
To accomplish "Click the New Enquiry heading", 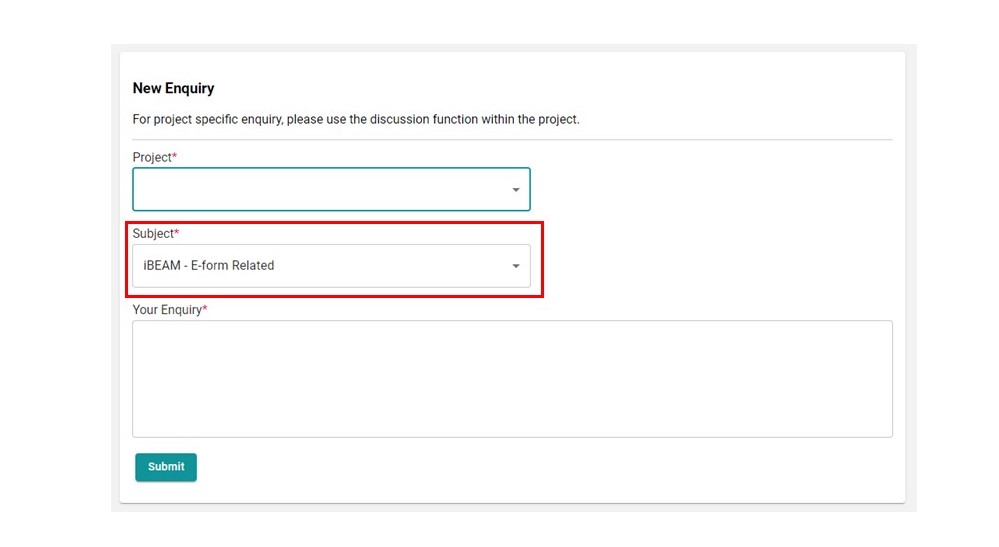I will (x=173, y=89).
